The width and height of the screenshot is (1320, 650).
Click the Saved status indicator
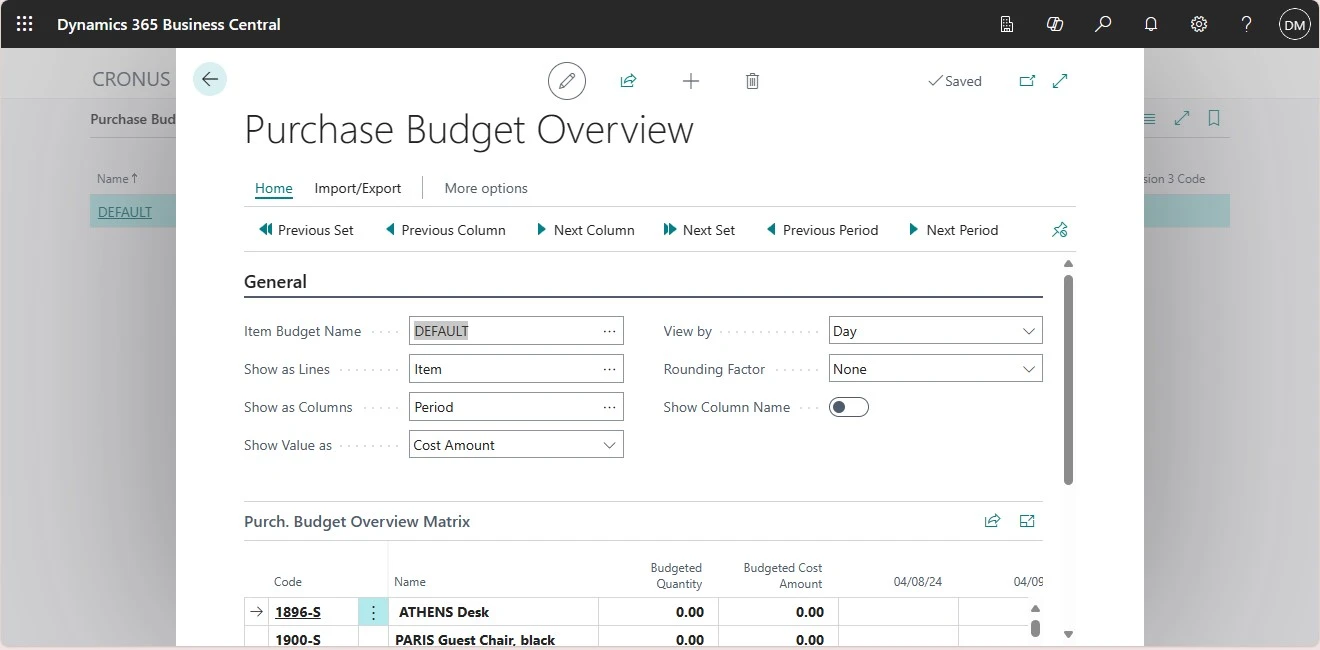point(955,81)
